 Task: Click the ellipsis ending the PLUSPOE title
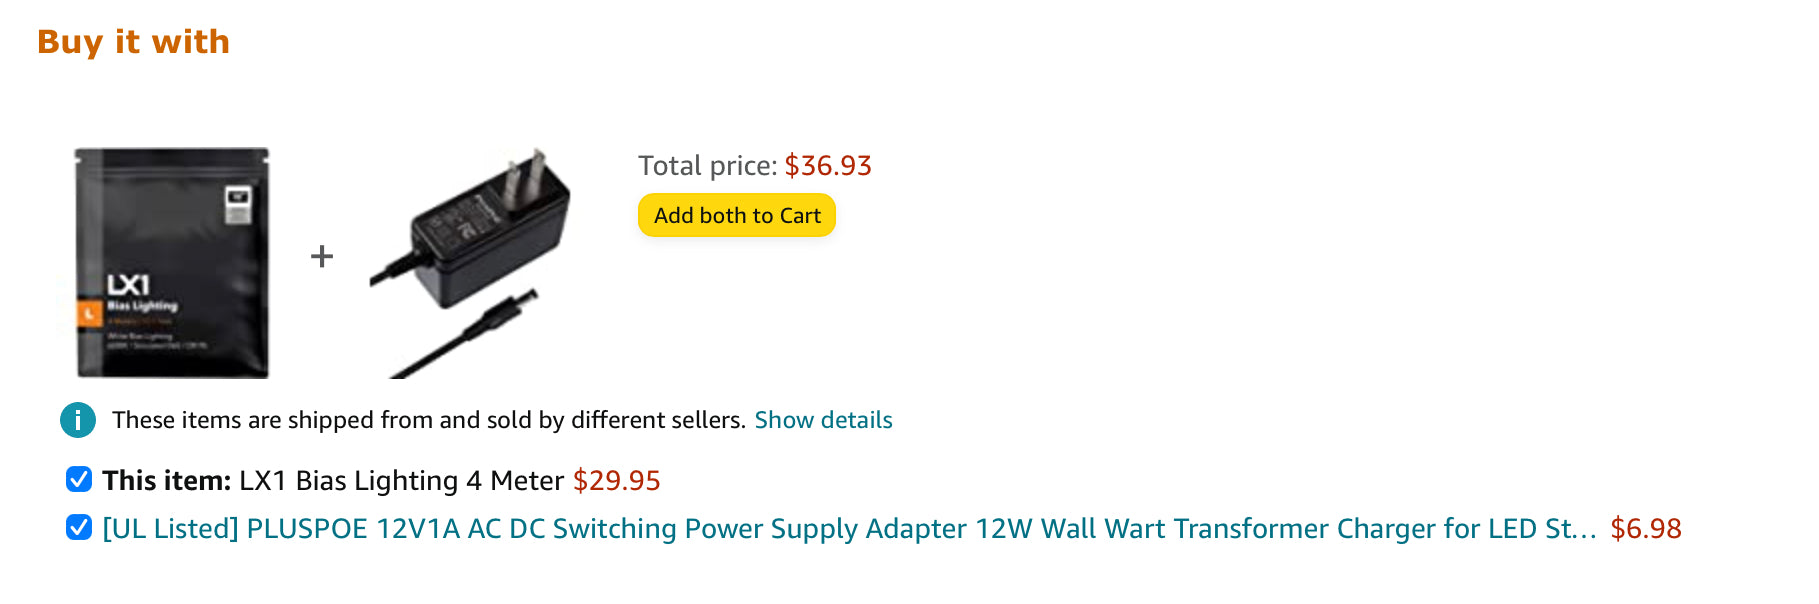click(1584, 530)
